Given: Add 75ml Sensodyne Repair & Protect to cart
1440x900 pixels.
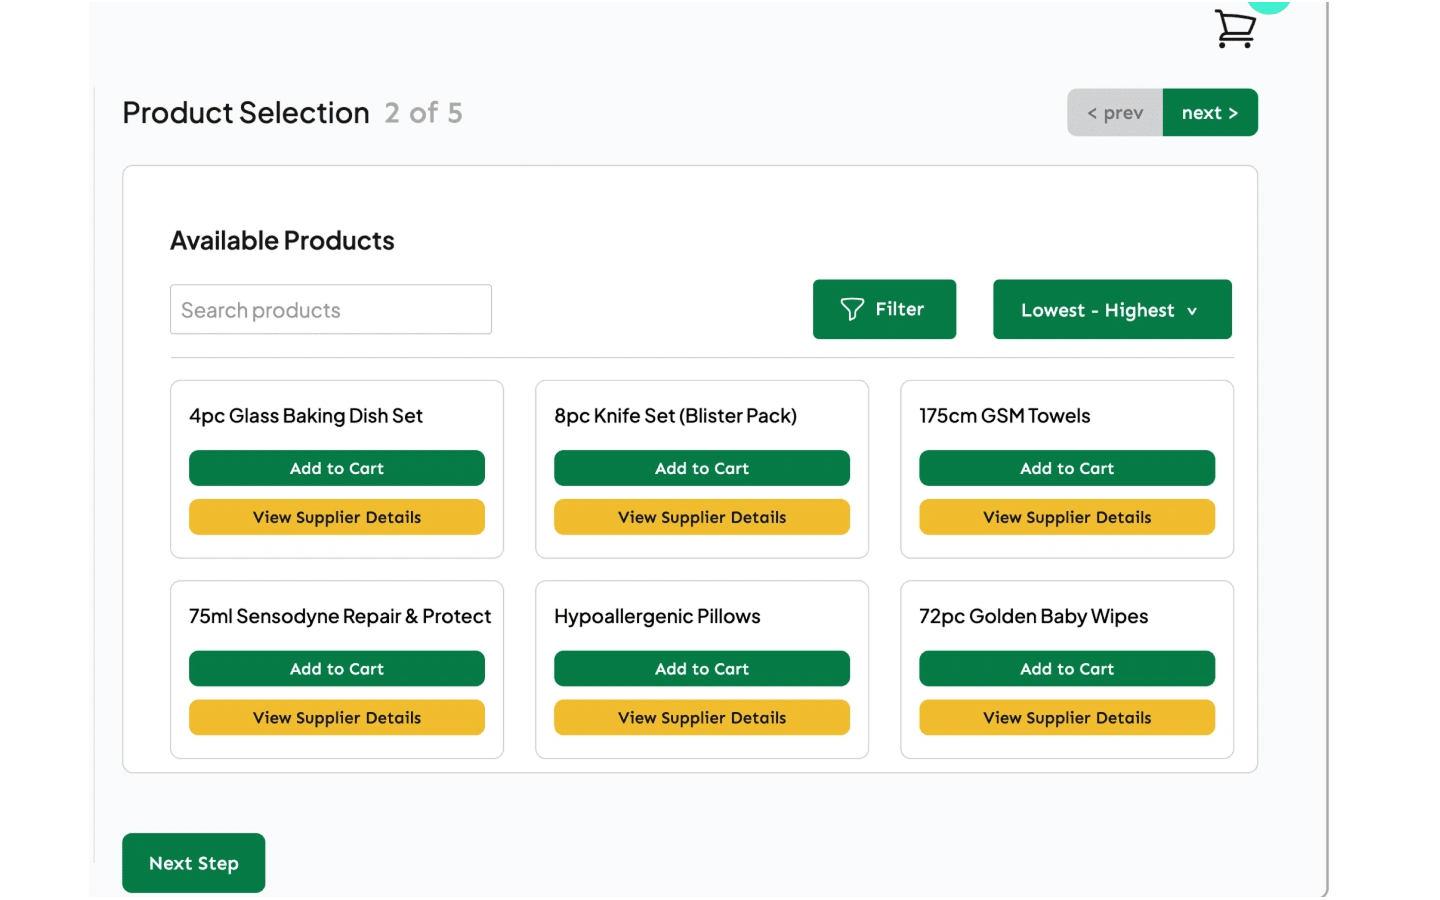Looking at the screenshot, I should [x=337, y=669].
